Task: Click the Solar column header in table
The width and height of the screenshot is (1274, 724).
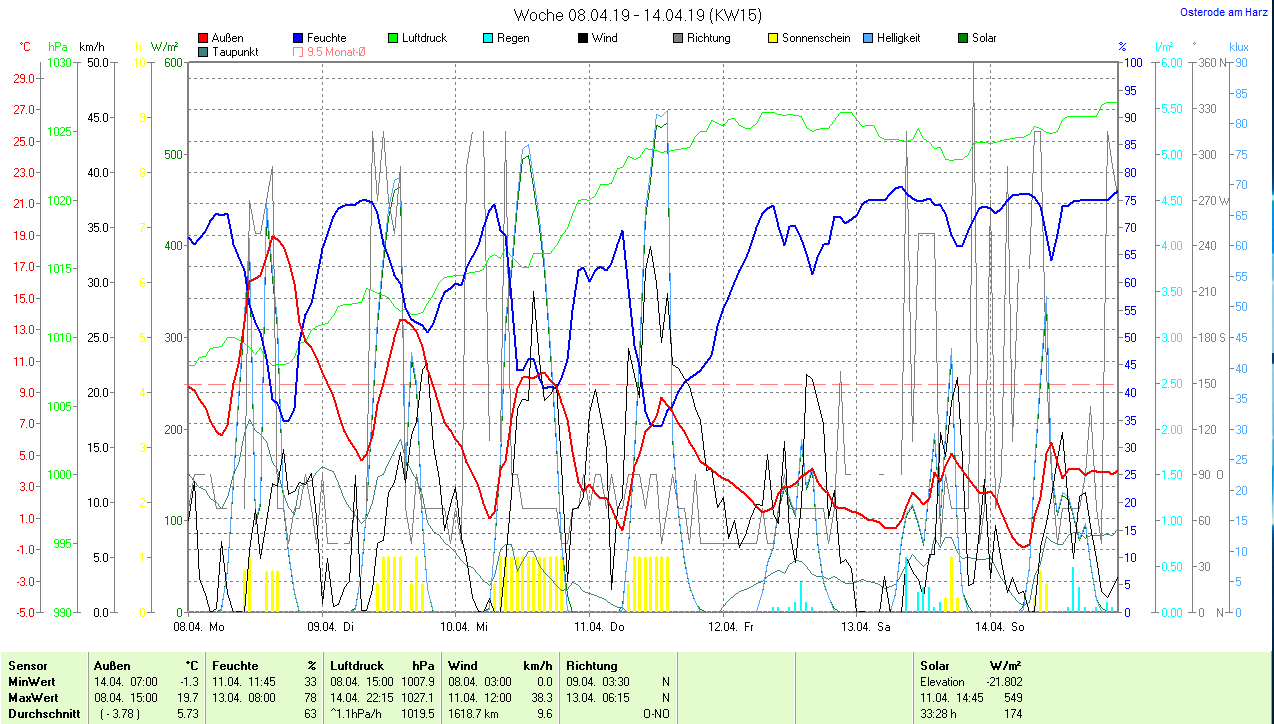Action: pos(935,666)
